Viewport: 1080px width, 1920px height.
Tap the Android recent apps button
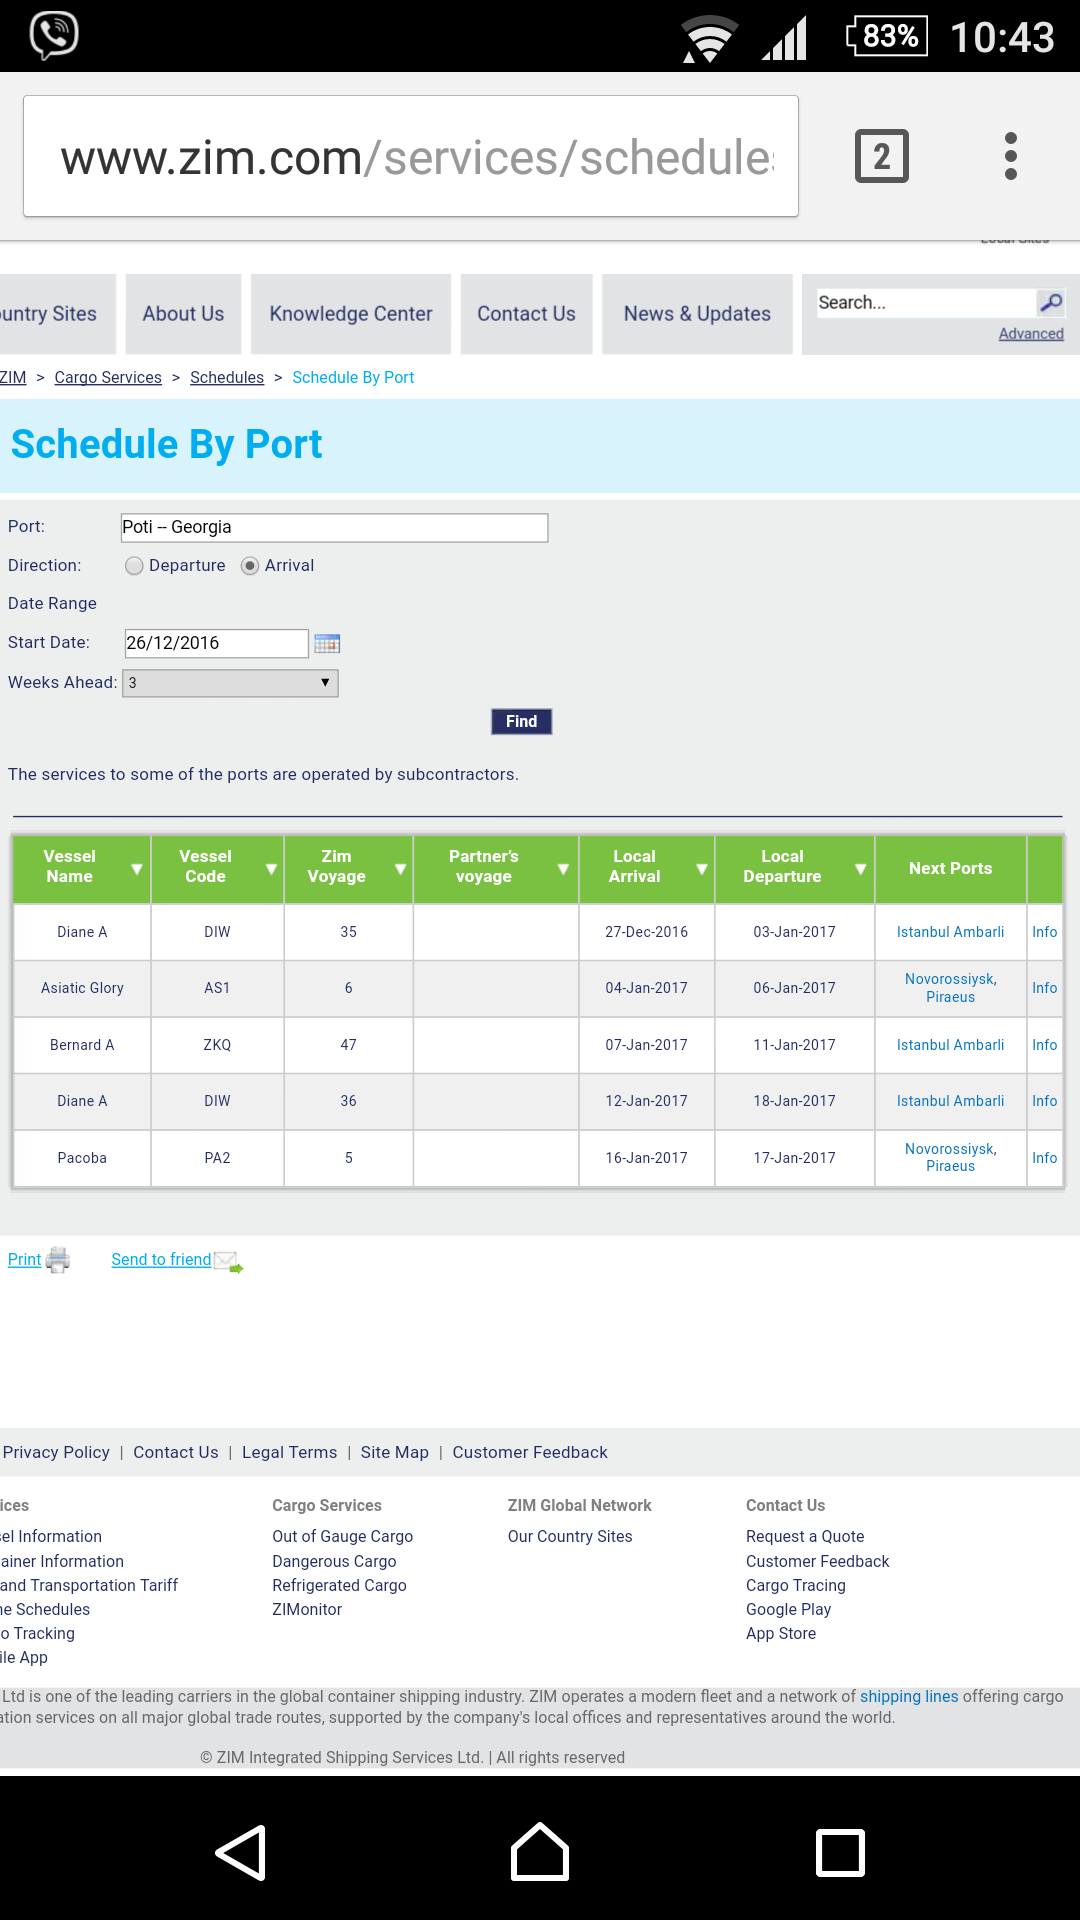840,1853
